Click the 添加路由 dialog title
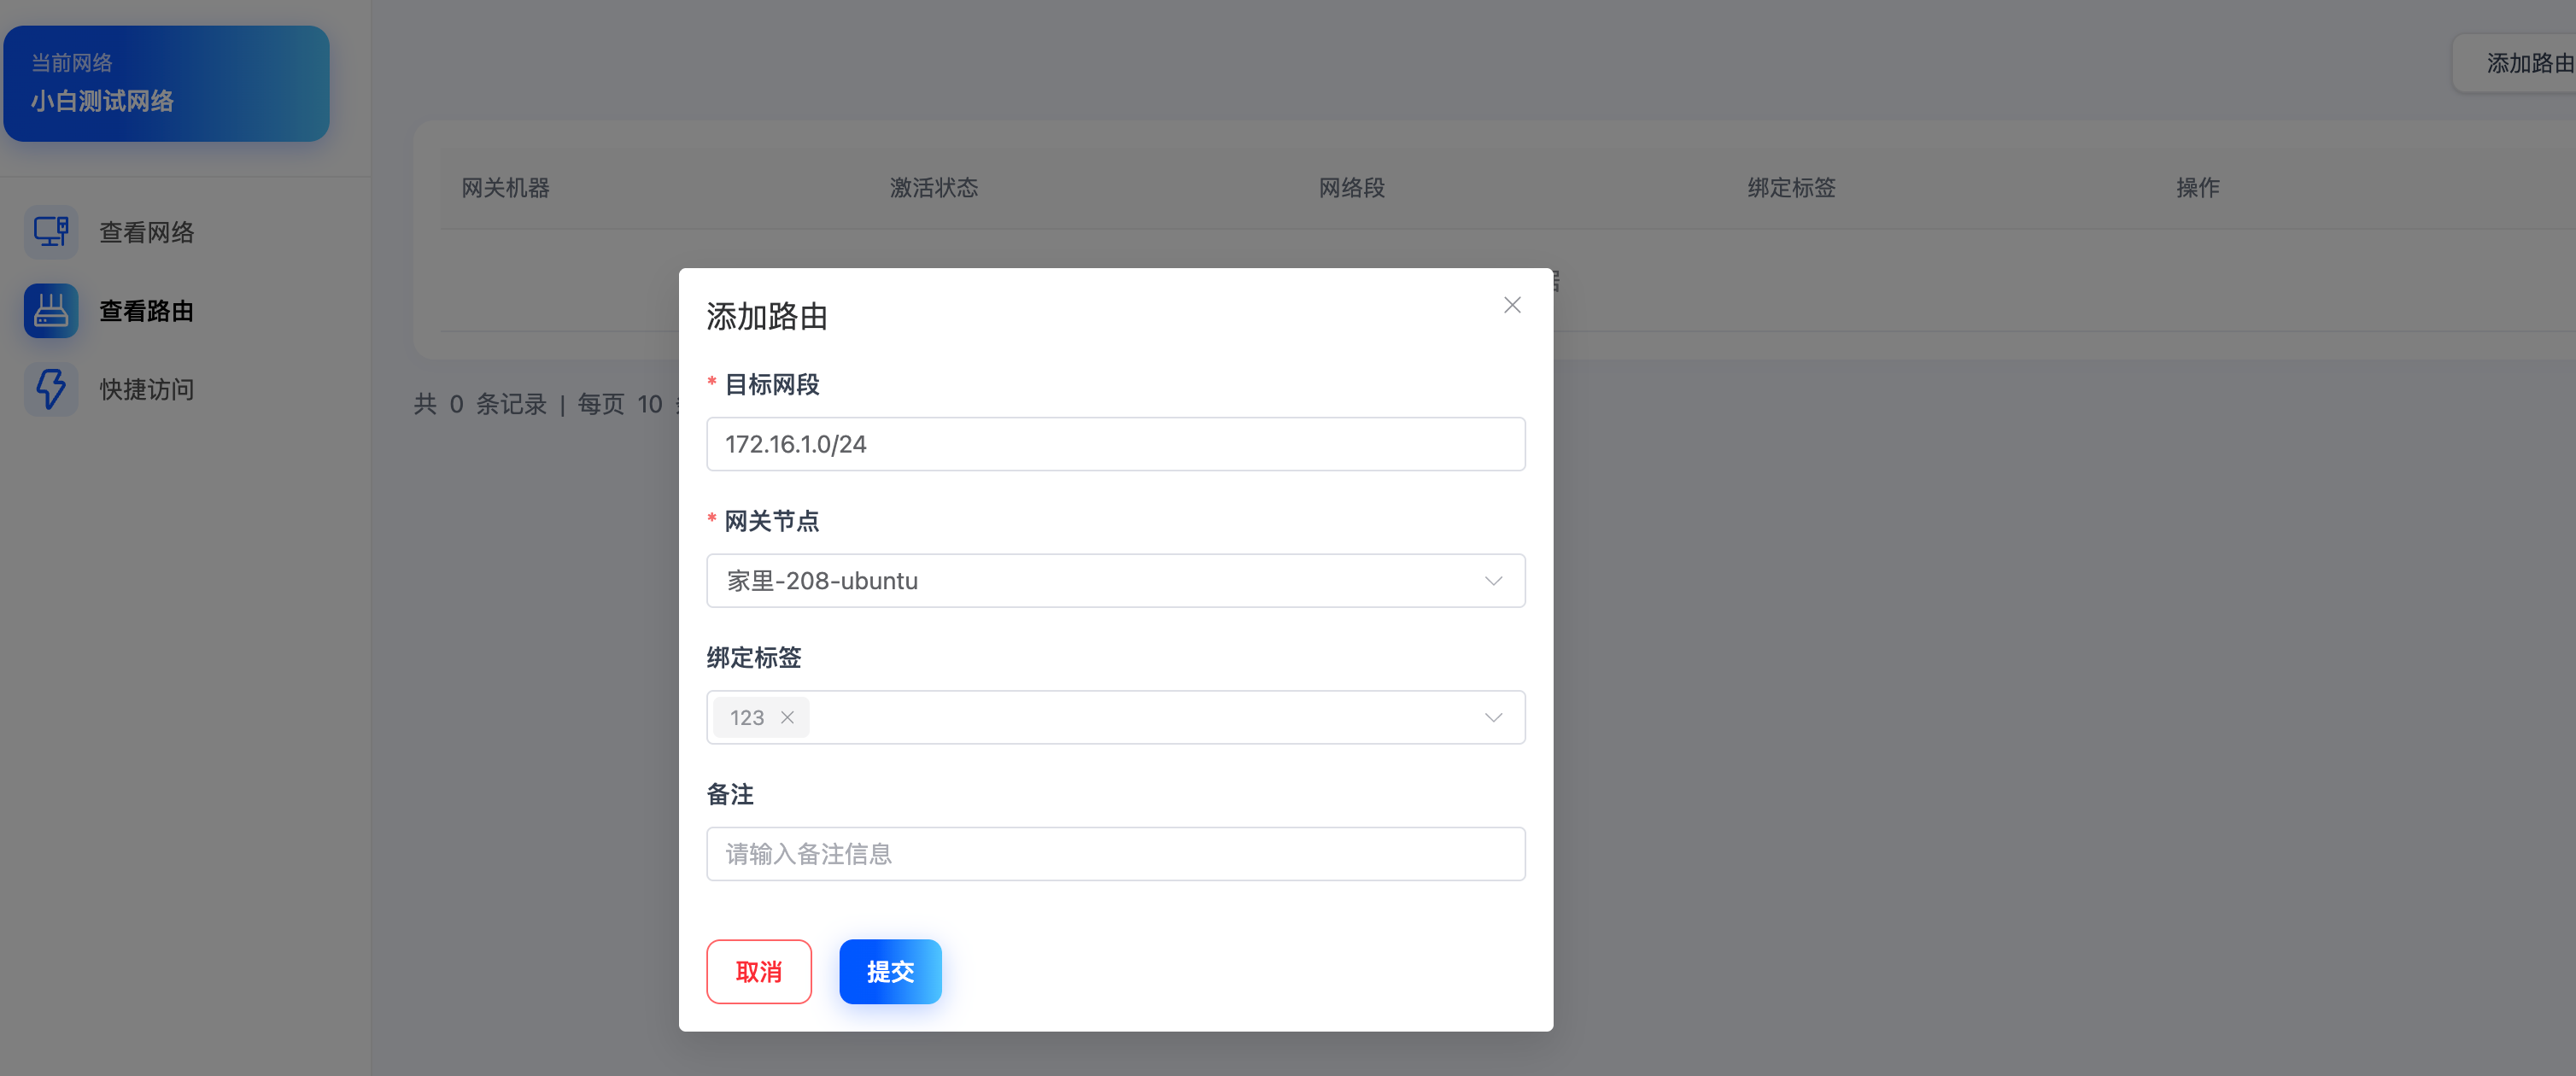2576x1076 pixels. pyautogui.click(x=766, y=316)
